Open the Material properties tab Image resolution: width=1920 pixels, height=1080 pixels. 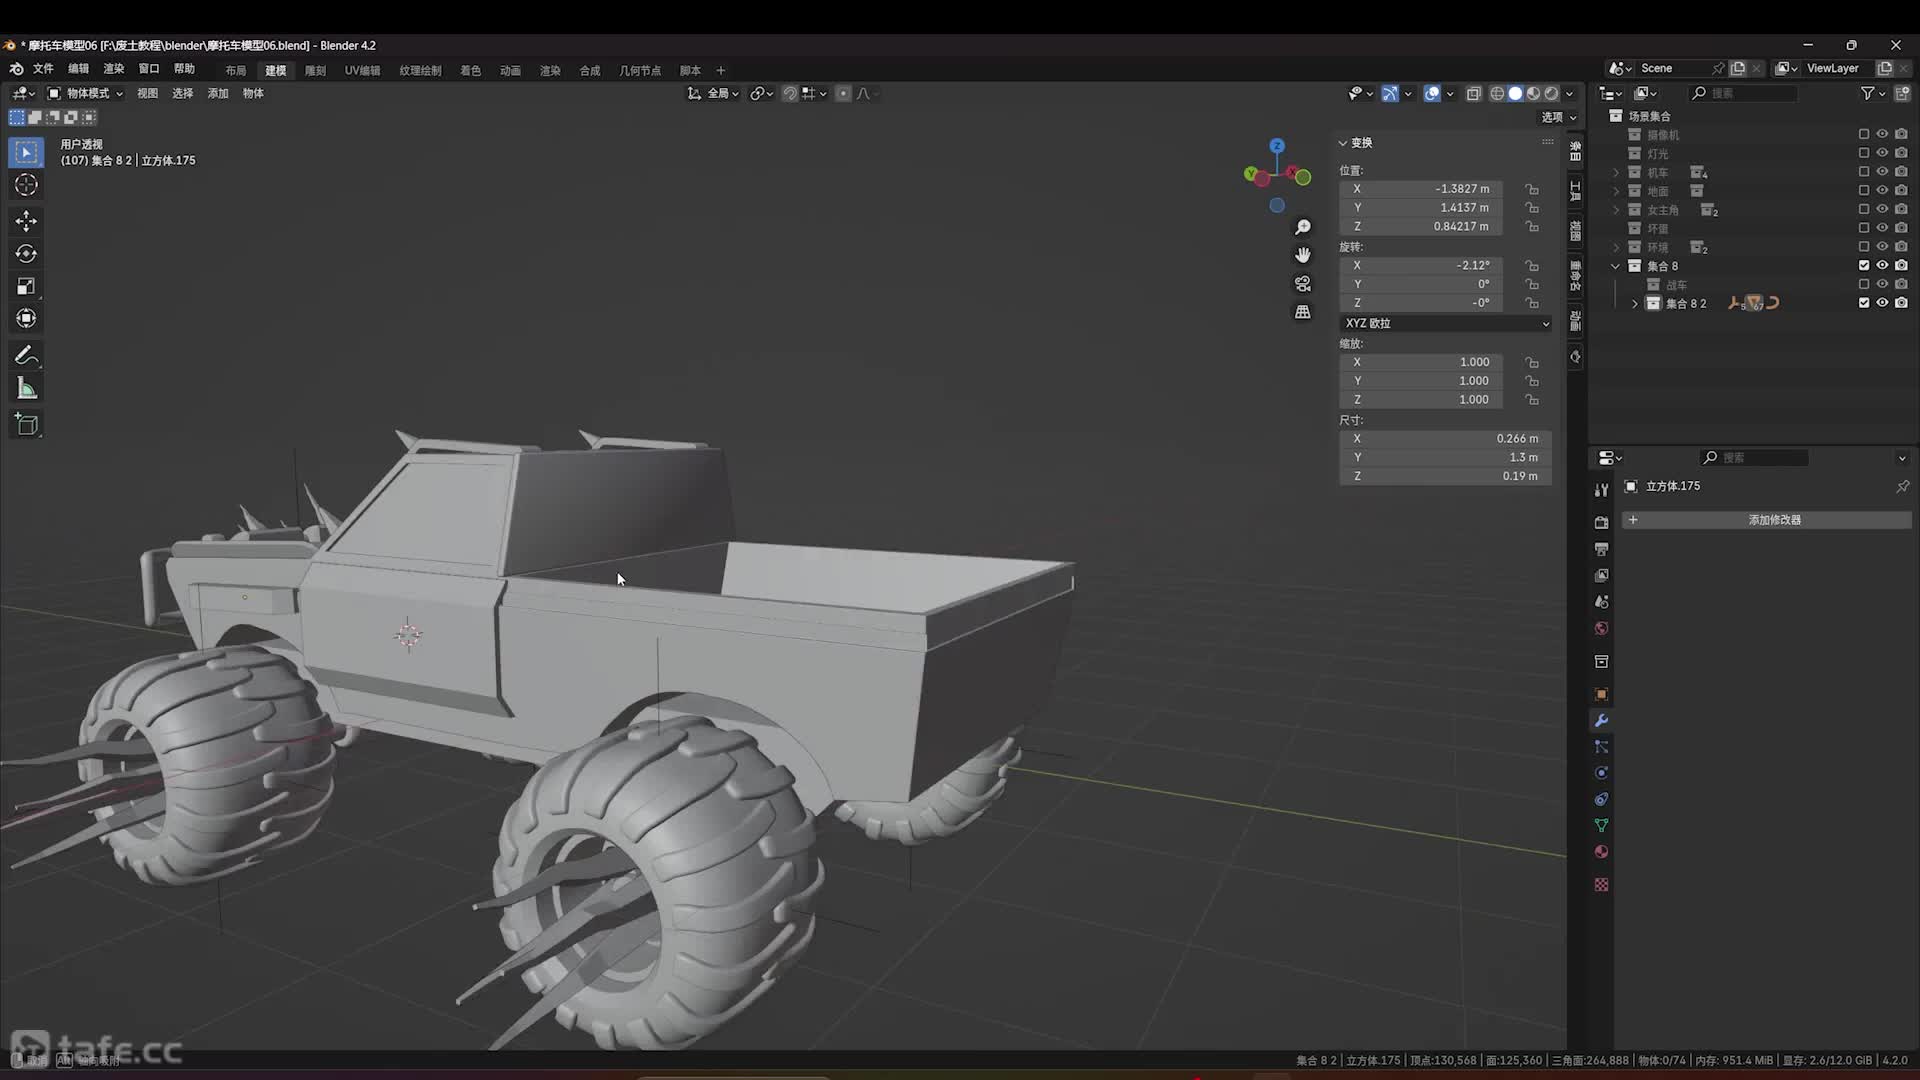[1601, 852]
